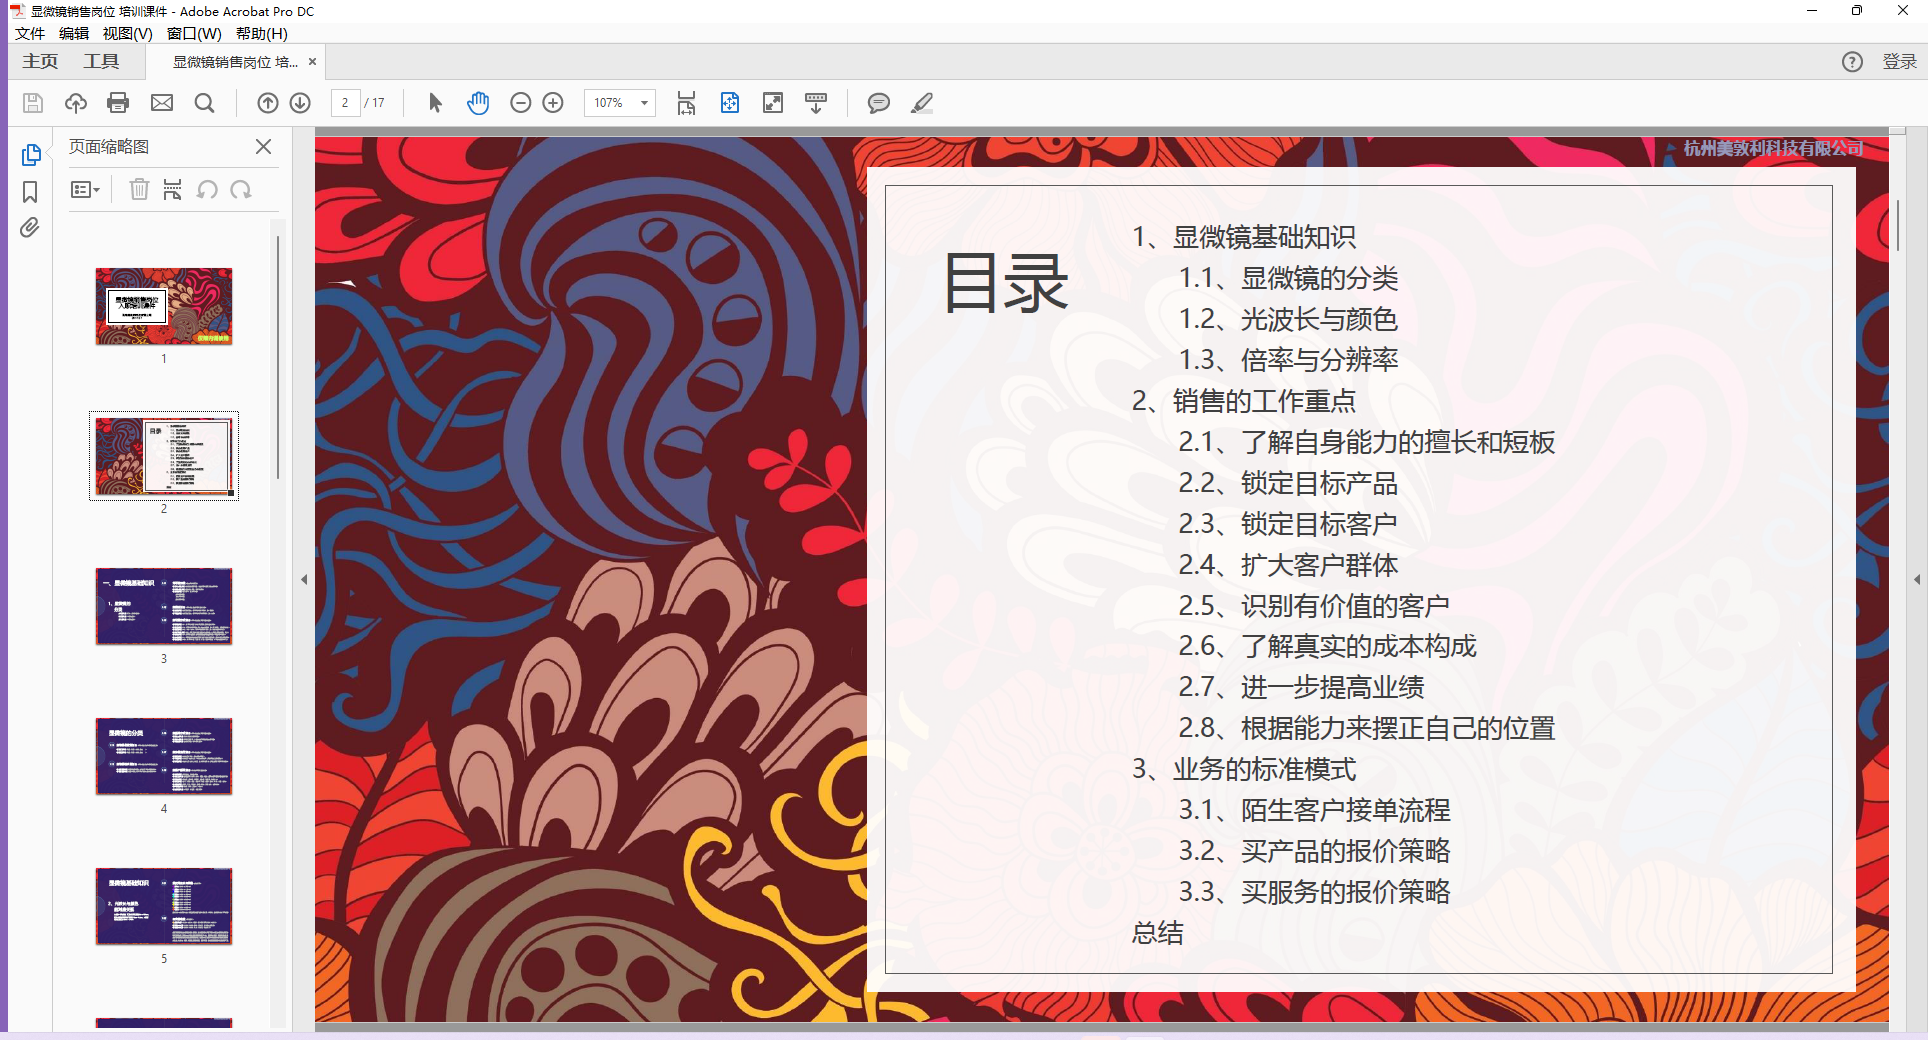Click the Zoom in plus icon
Screen dimensions: 1928x1040
click(553, 103)
